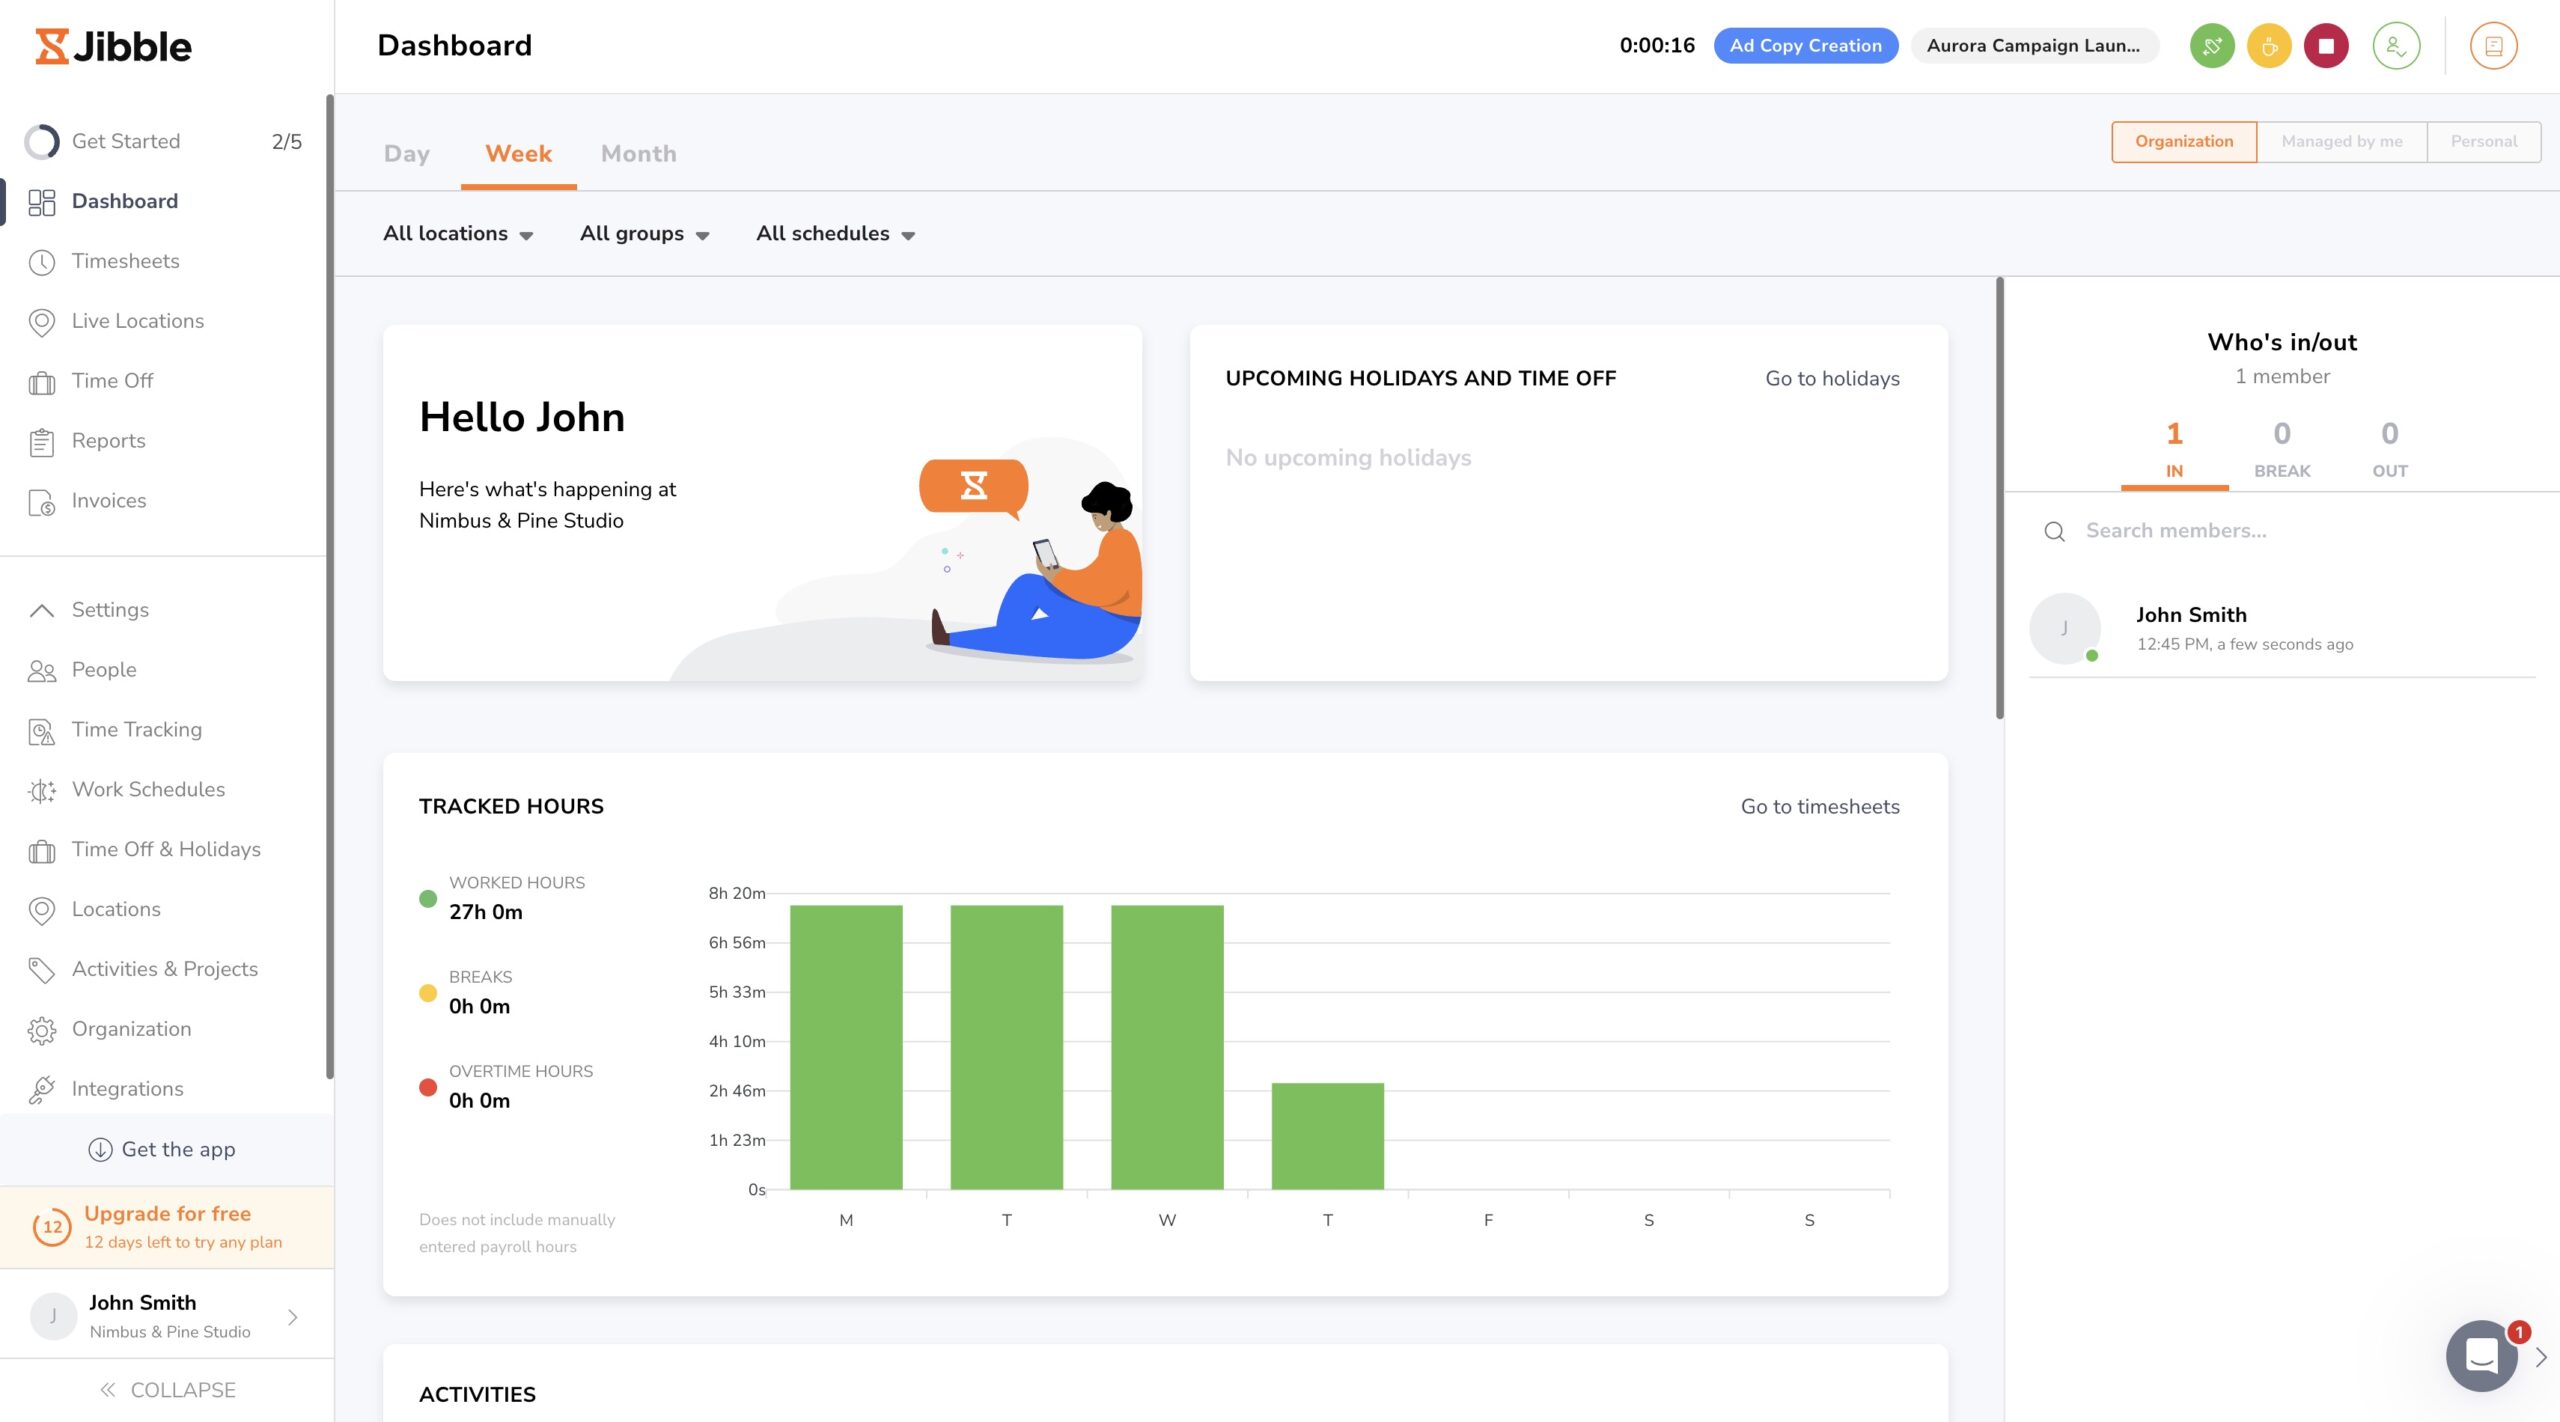Open Organization gear icon

pos(42,1030)
